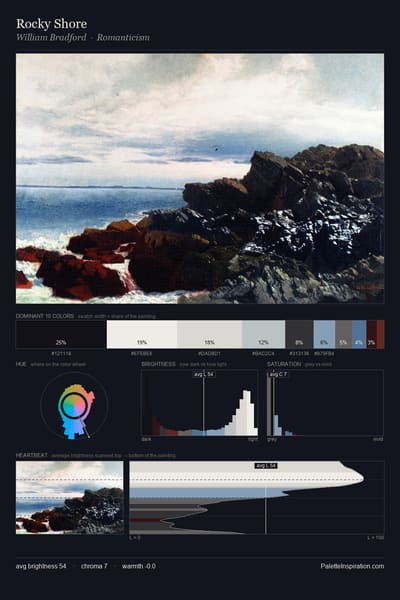Image resolution: width=400 pixels, height=600 pixels.
Task: Select the 19% off-white color swatch
Action: (142, 334)
